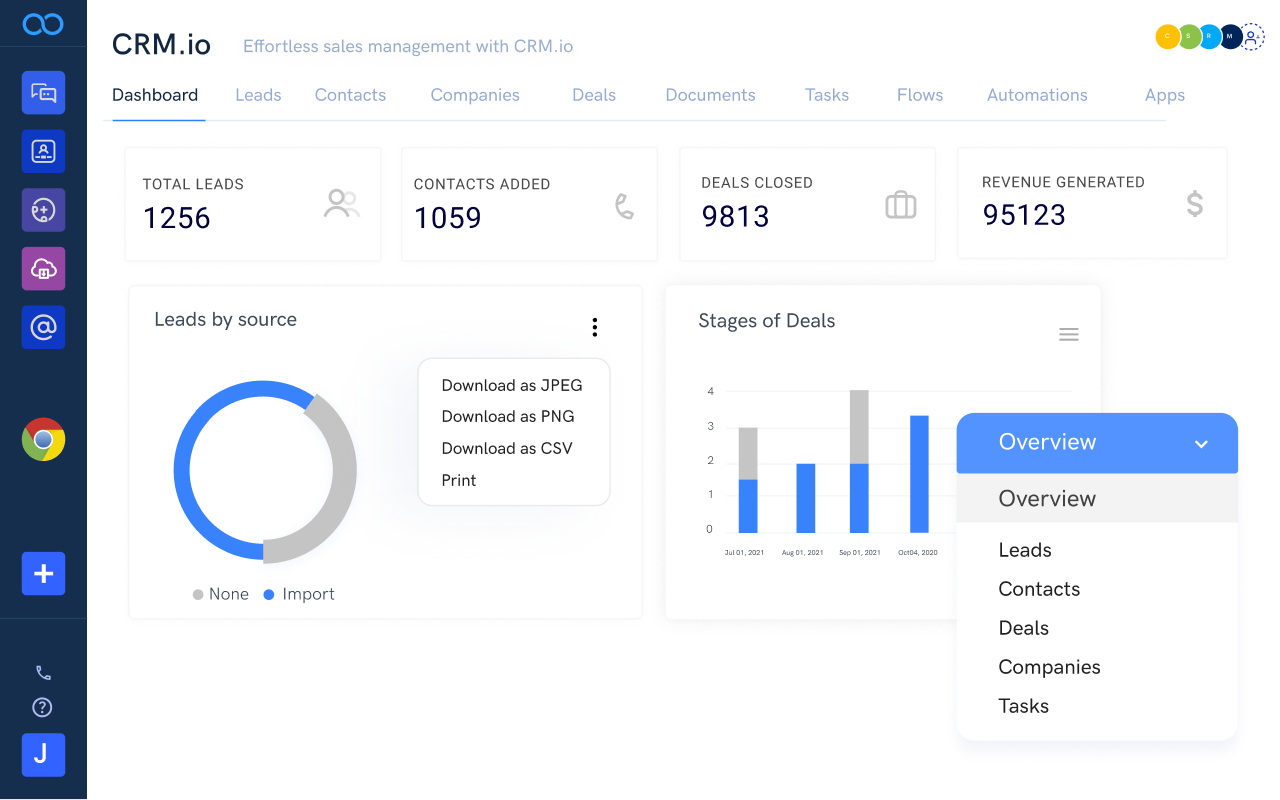Click the Leads by source heading
The image size is (1280, 800).
coord(226,320)
